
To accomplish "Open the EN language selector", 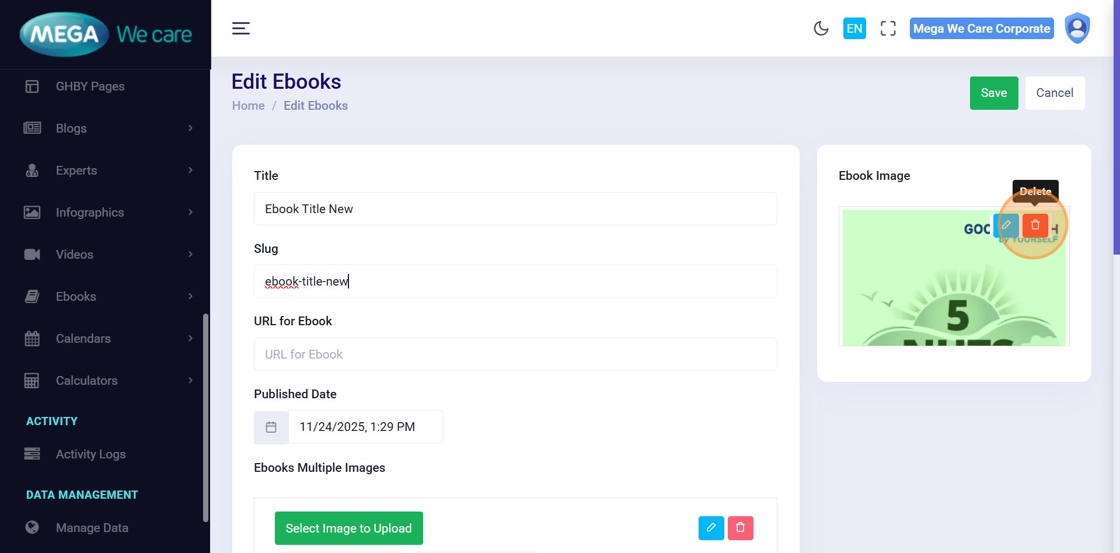I will pos(854,29).
